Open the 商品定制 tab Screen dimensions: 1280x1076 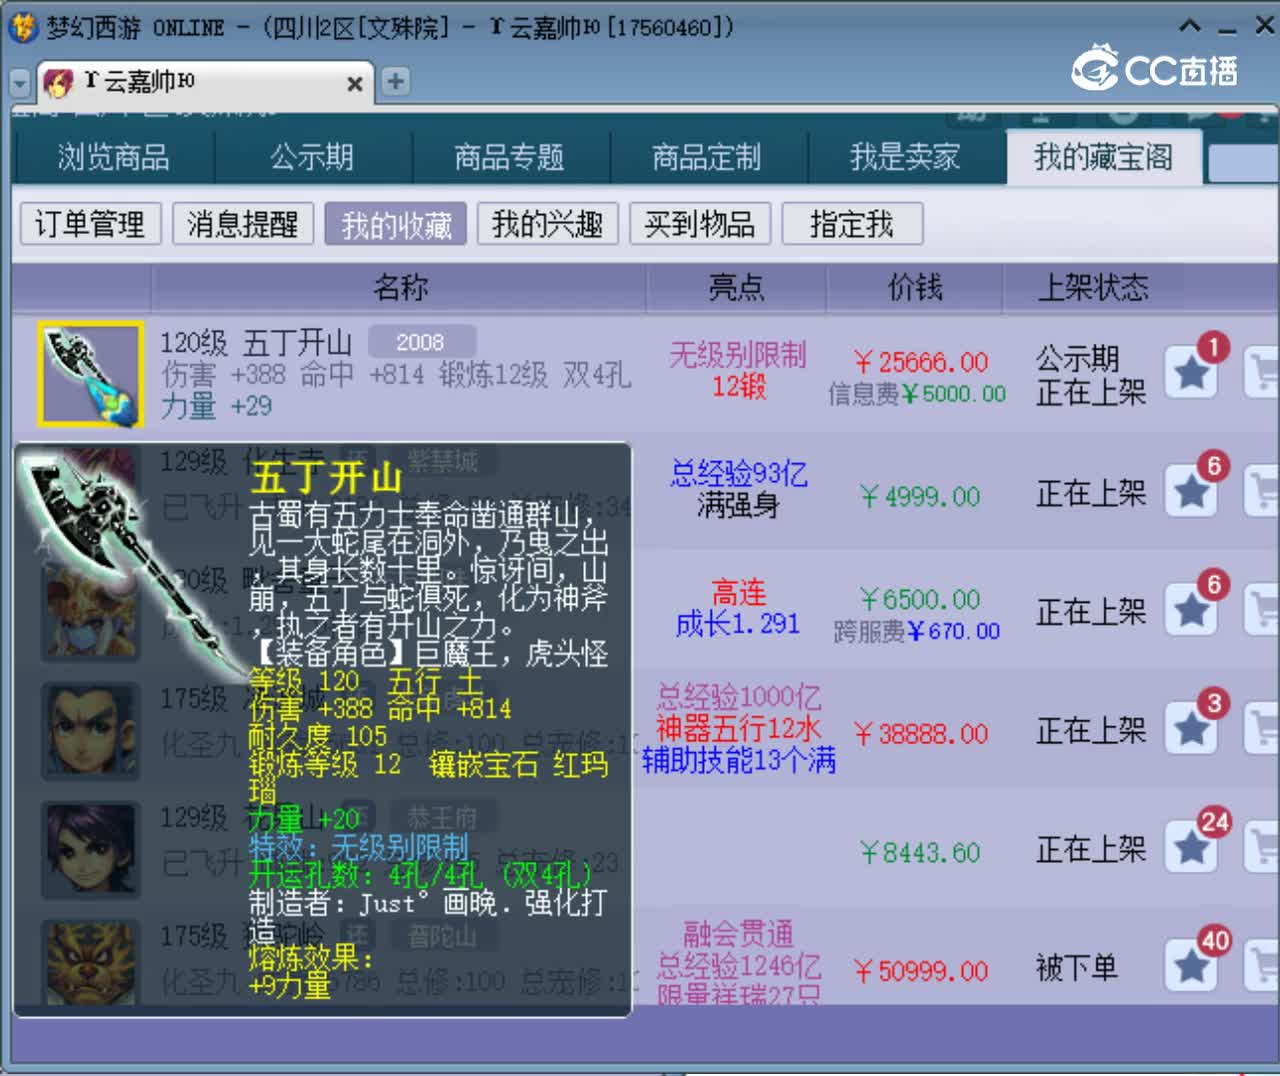pyautogui.click(x=707, y=157)
